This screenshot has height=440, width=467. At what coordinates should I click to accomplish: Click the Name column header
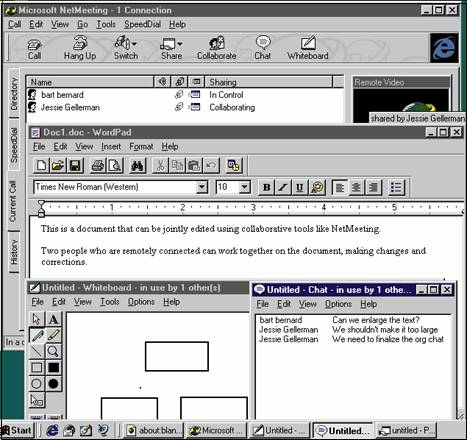pos(90,82)
